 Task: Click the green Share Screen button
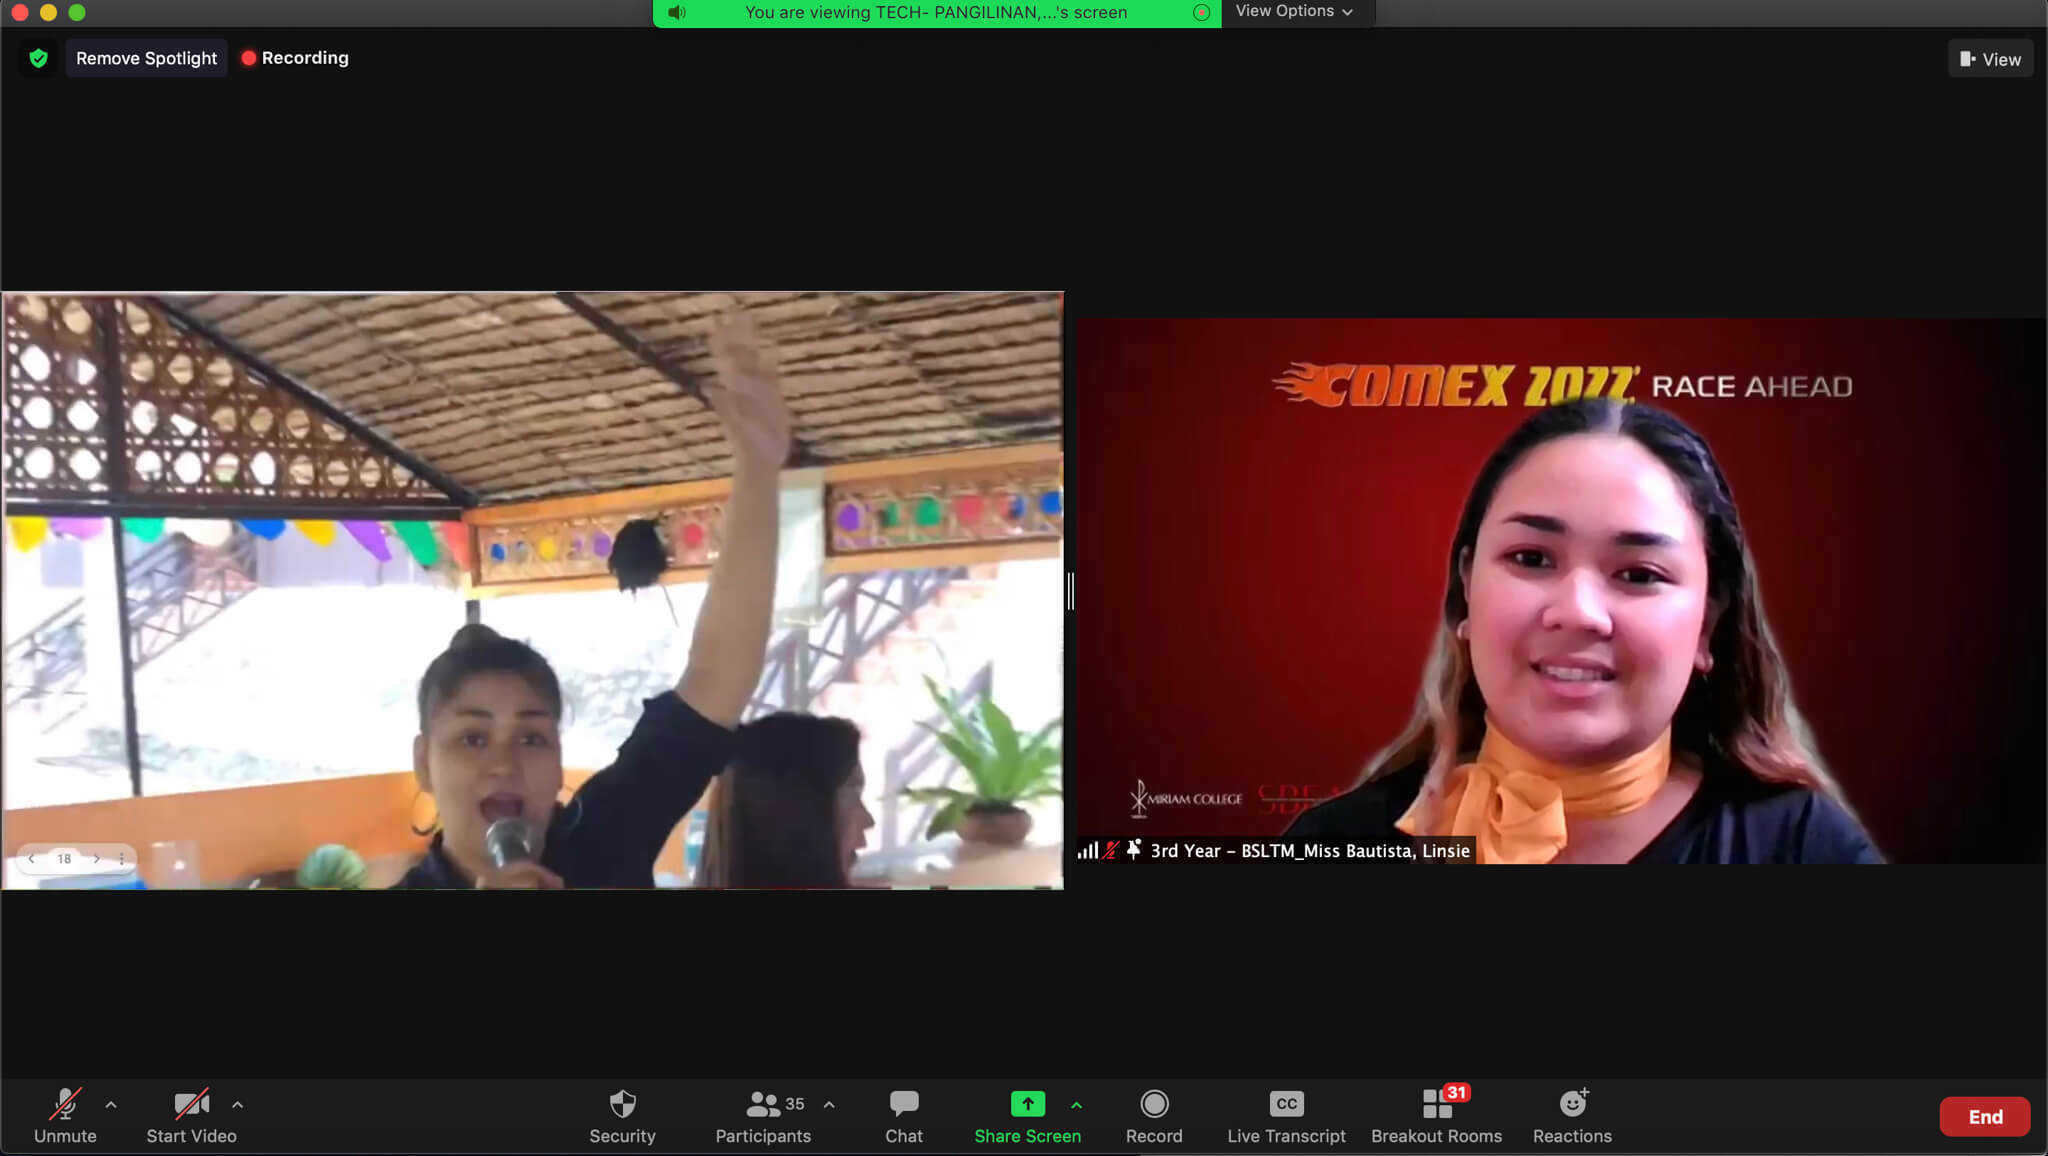[1027, 1115]
